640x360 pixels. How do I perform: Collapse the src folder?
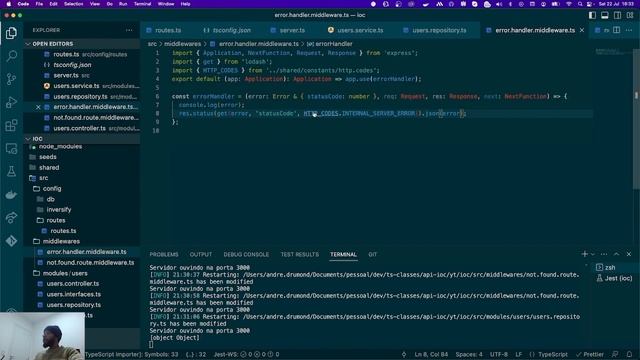click(44, 178)
